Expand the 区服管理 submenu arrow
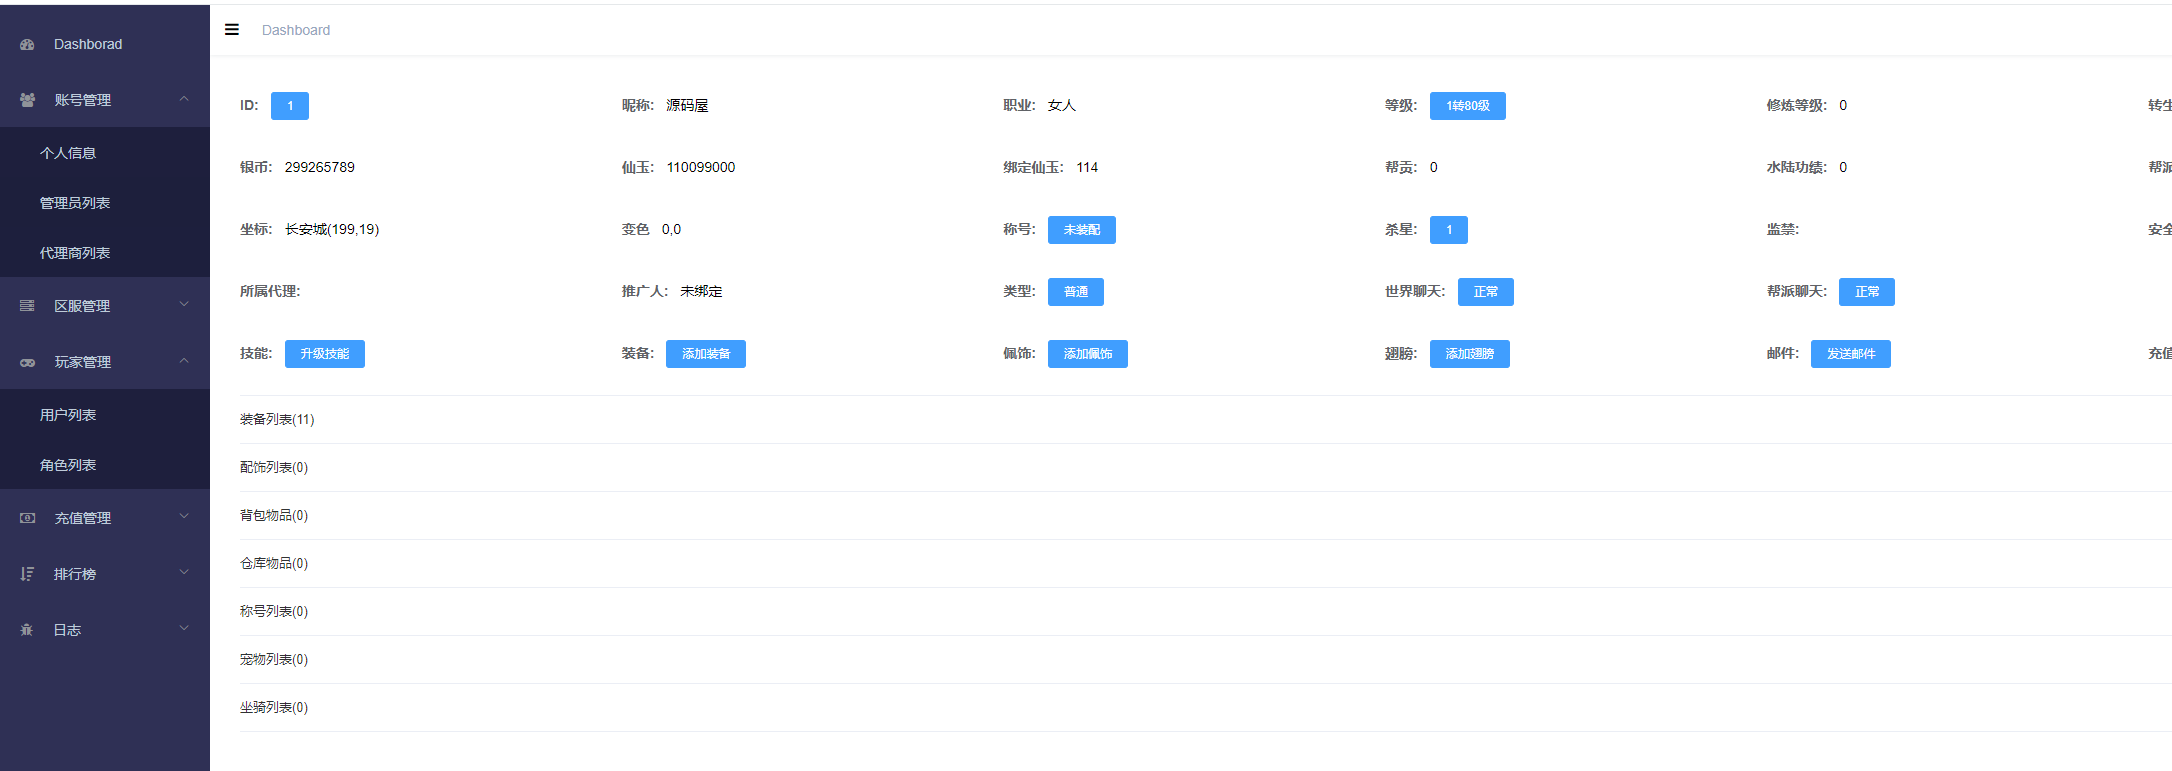Viewport: 2172px width, 771px height. click(184, 305)
